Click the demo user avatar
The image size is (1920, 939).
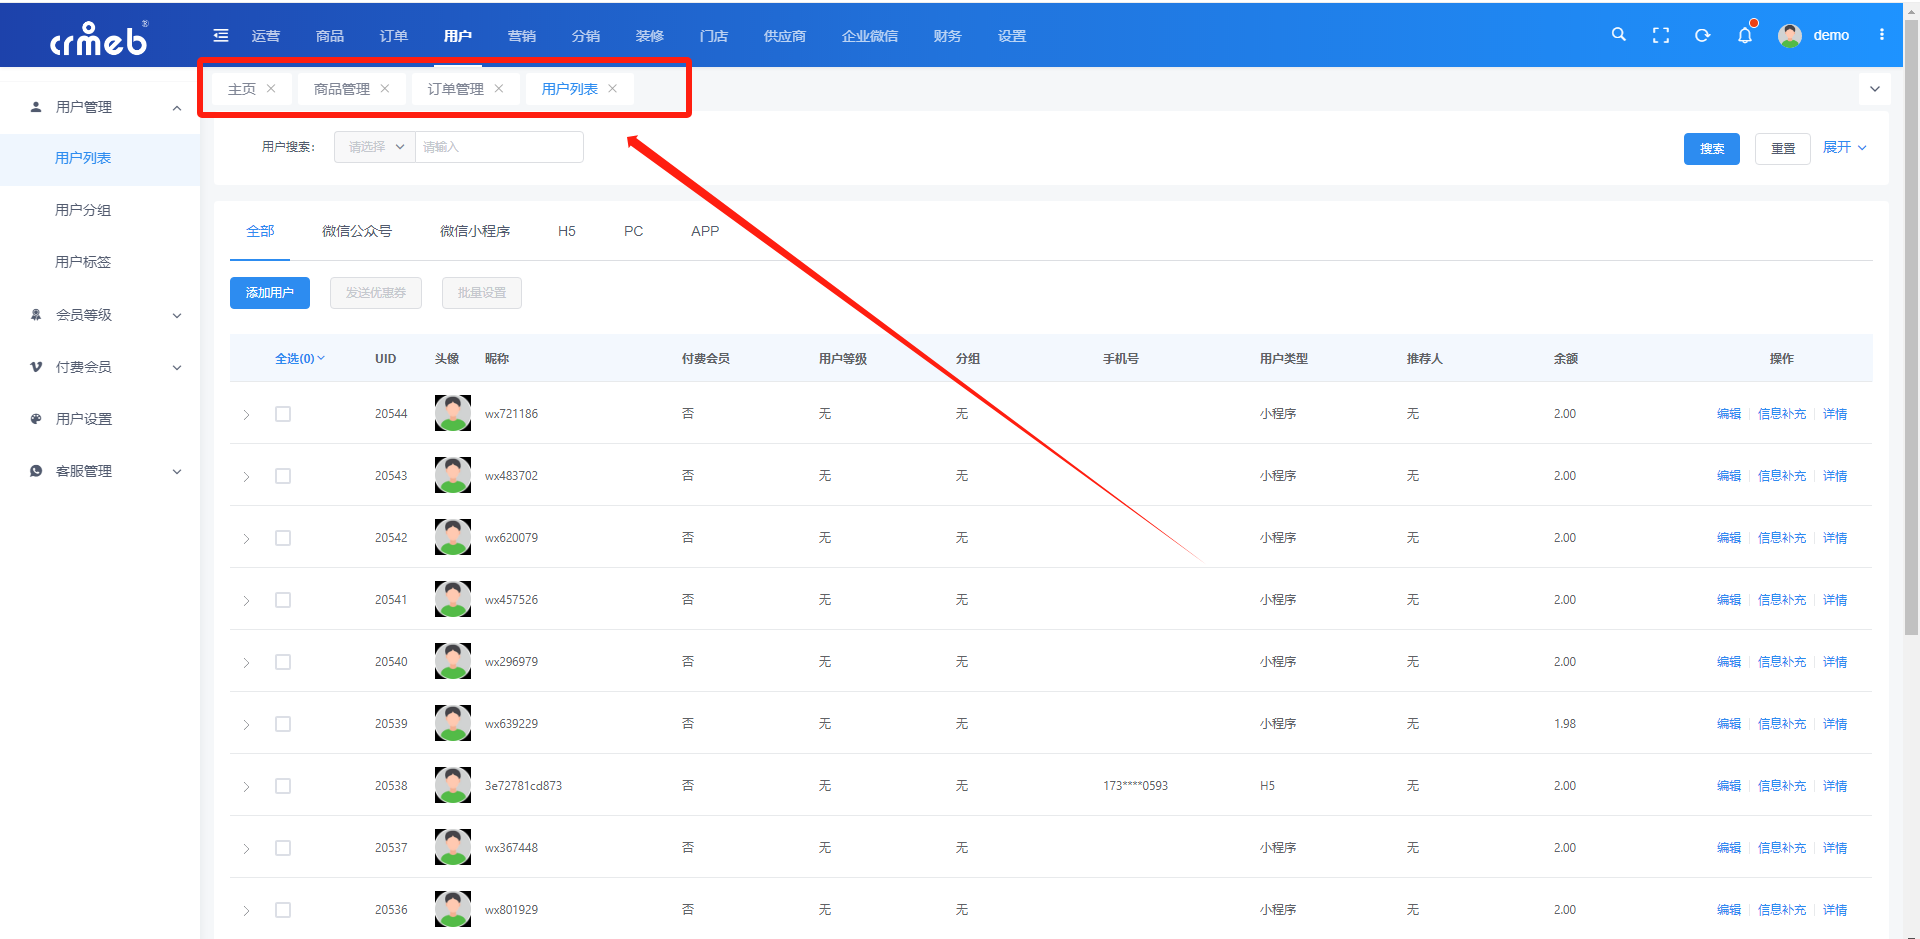[1789, 36]
